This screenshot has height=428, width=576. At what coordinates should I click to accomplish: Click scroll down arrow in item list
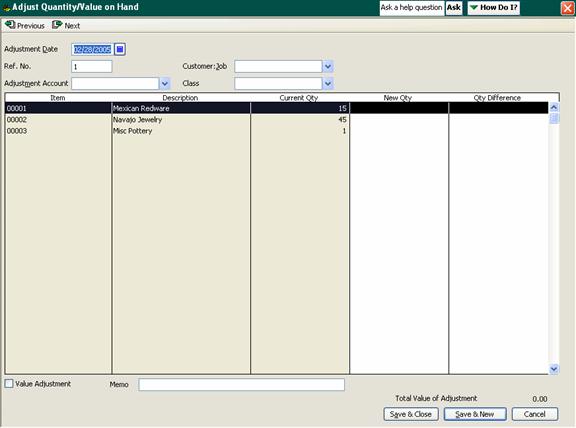click(554, 368)
